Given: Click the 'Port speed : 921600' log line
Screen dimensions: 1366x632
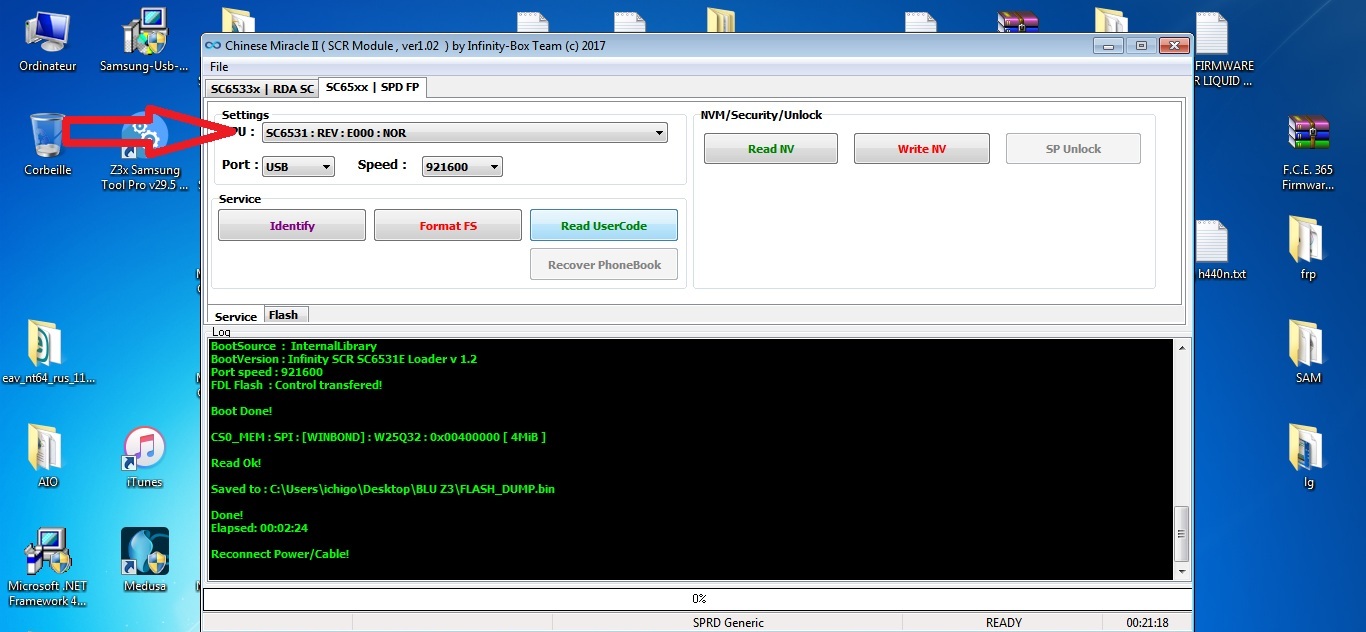Looking at the screenshot, I should 267,372.
